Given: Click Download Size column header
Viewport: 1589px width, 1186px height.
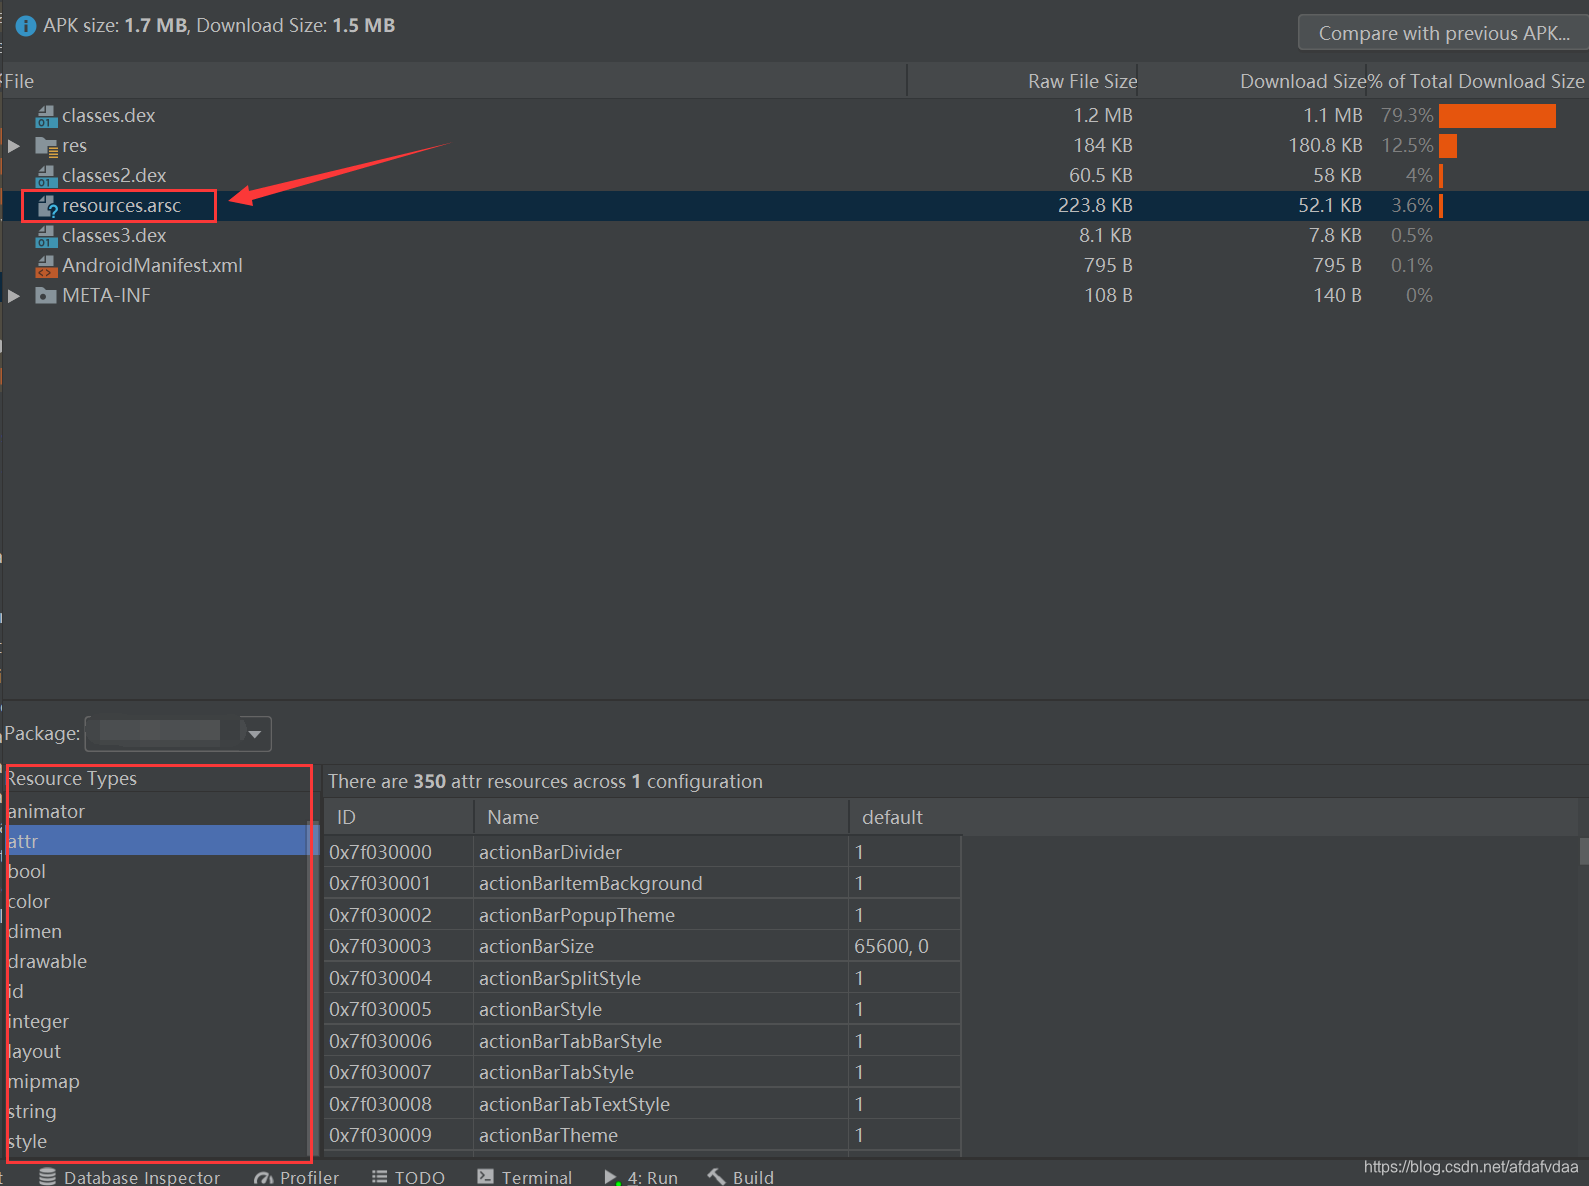Looking at the screenshot, I should point(1252,81).
